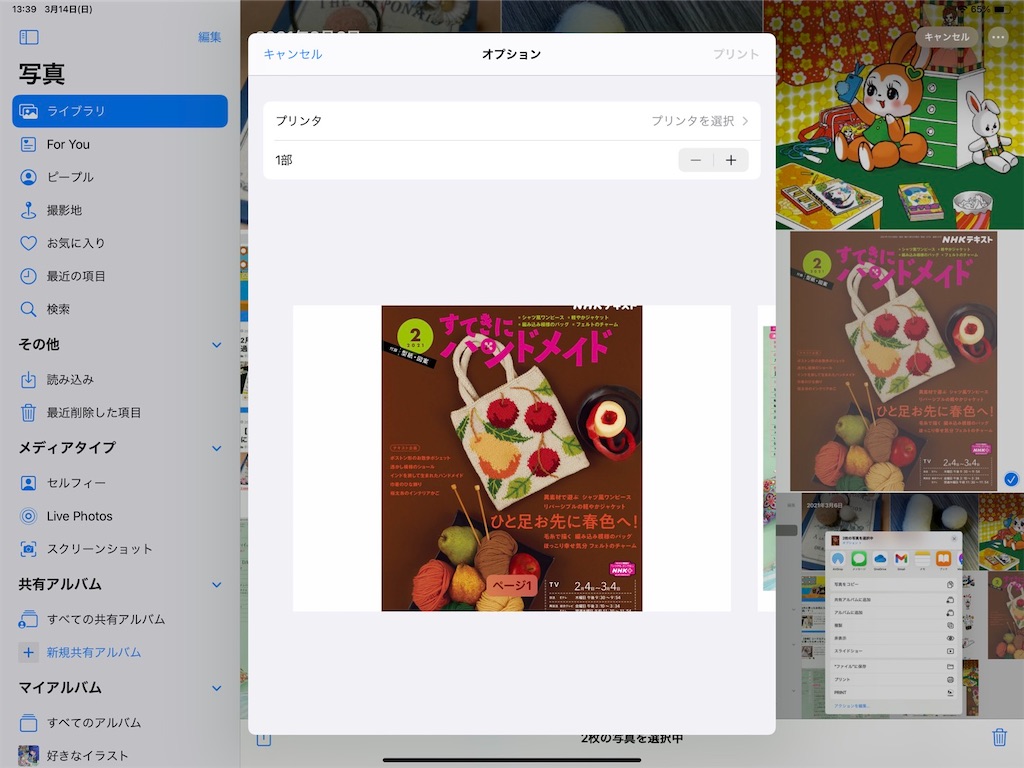This screenshot has width=1024, height=768.
Task: Select すべての共有アルバム in the sidebar
Action: [120, 619]
